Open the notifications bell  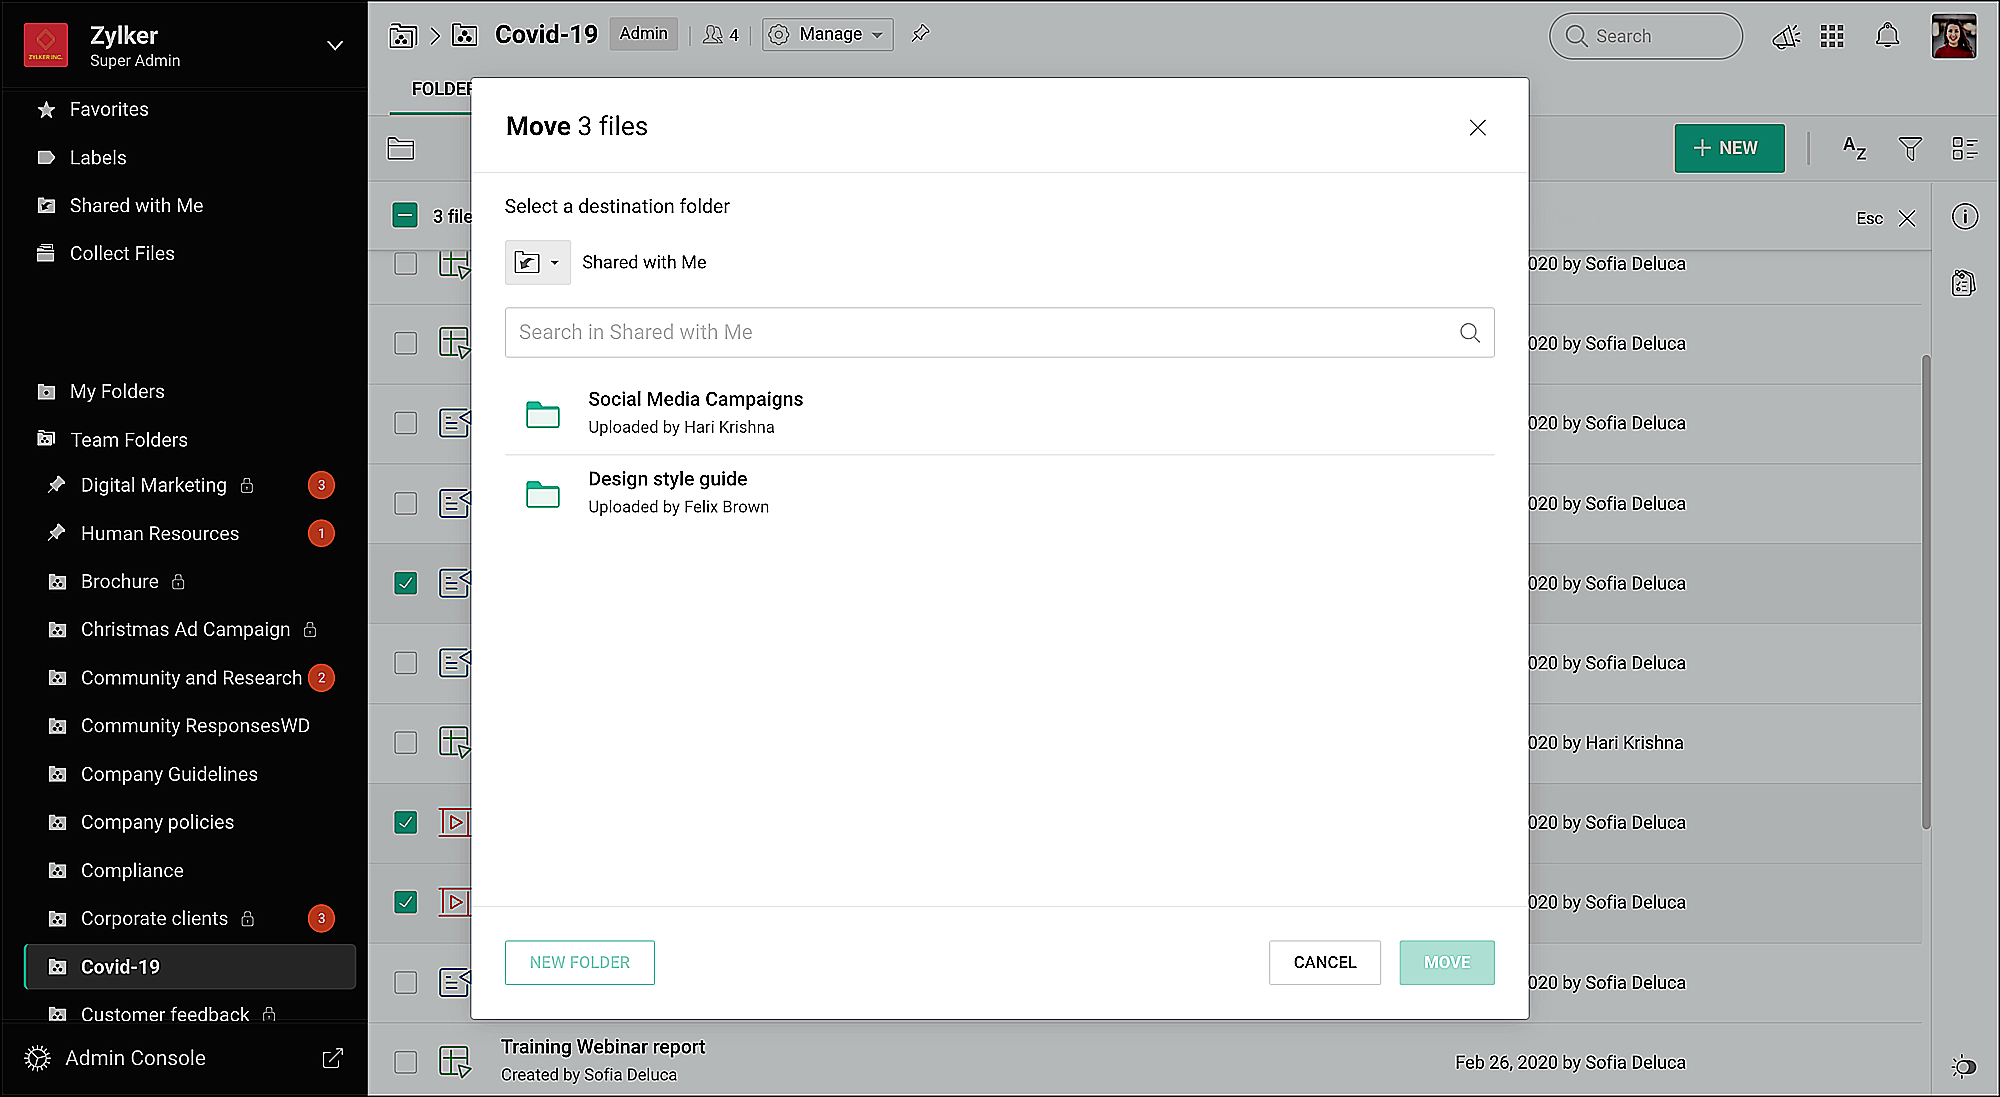click(x=1887, y=37)
